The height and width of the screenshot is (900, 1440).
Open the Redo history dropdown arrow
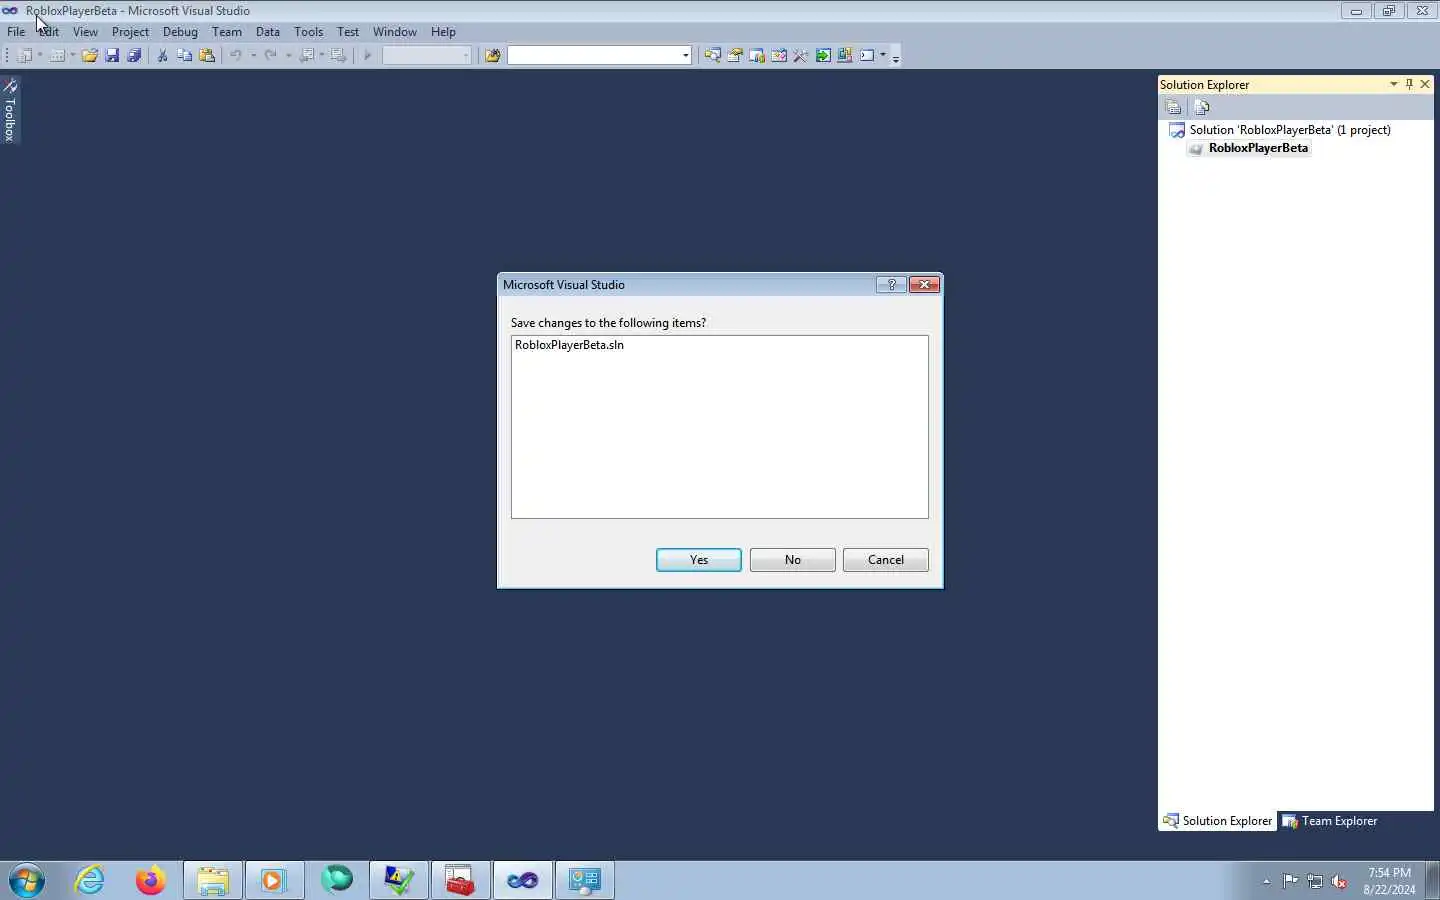[x=288, y=56]
